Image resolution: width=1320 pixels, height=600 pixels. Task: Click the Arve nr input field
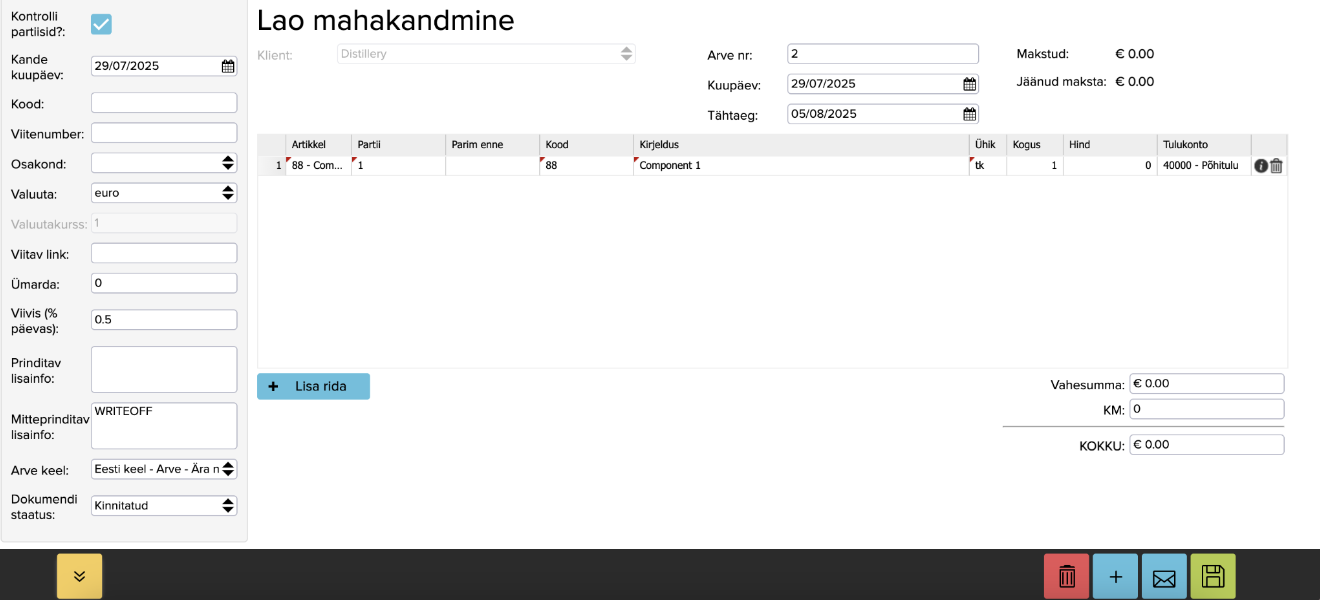[x=882, y=54]
